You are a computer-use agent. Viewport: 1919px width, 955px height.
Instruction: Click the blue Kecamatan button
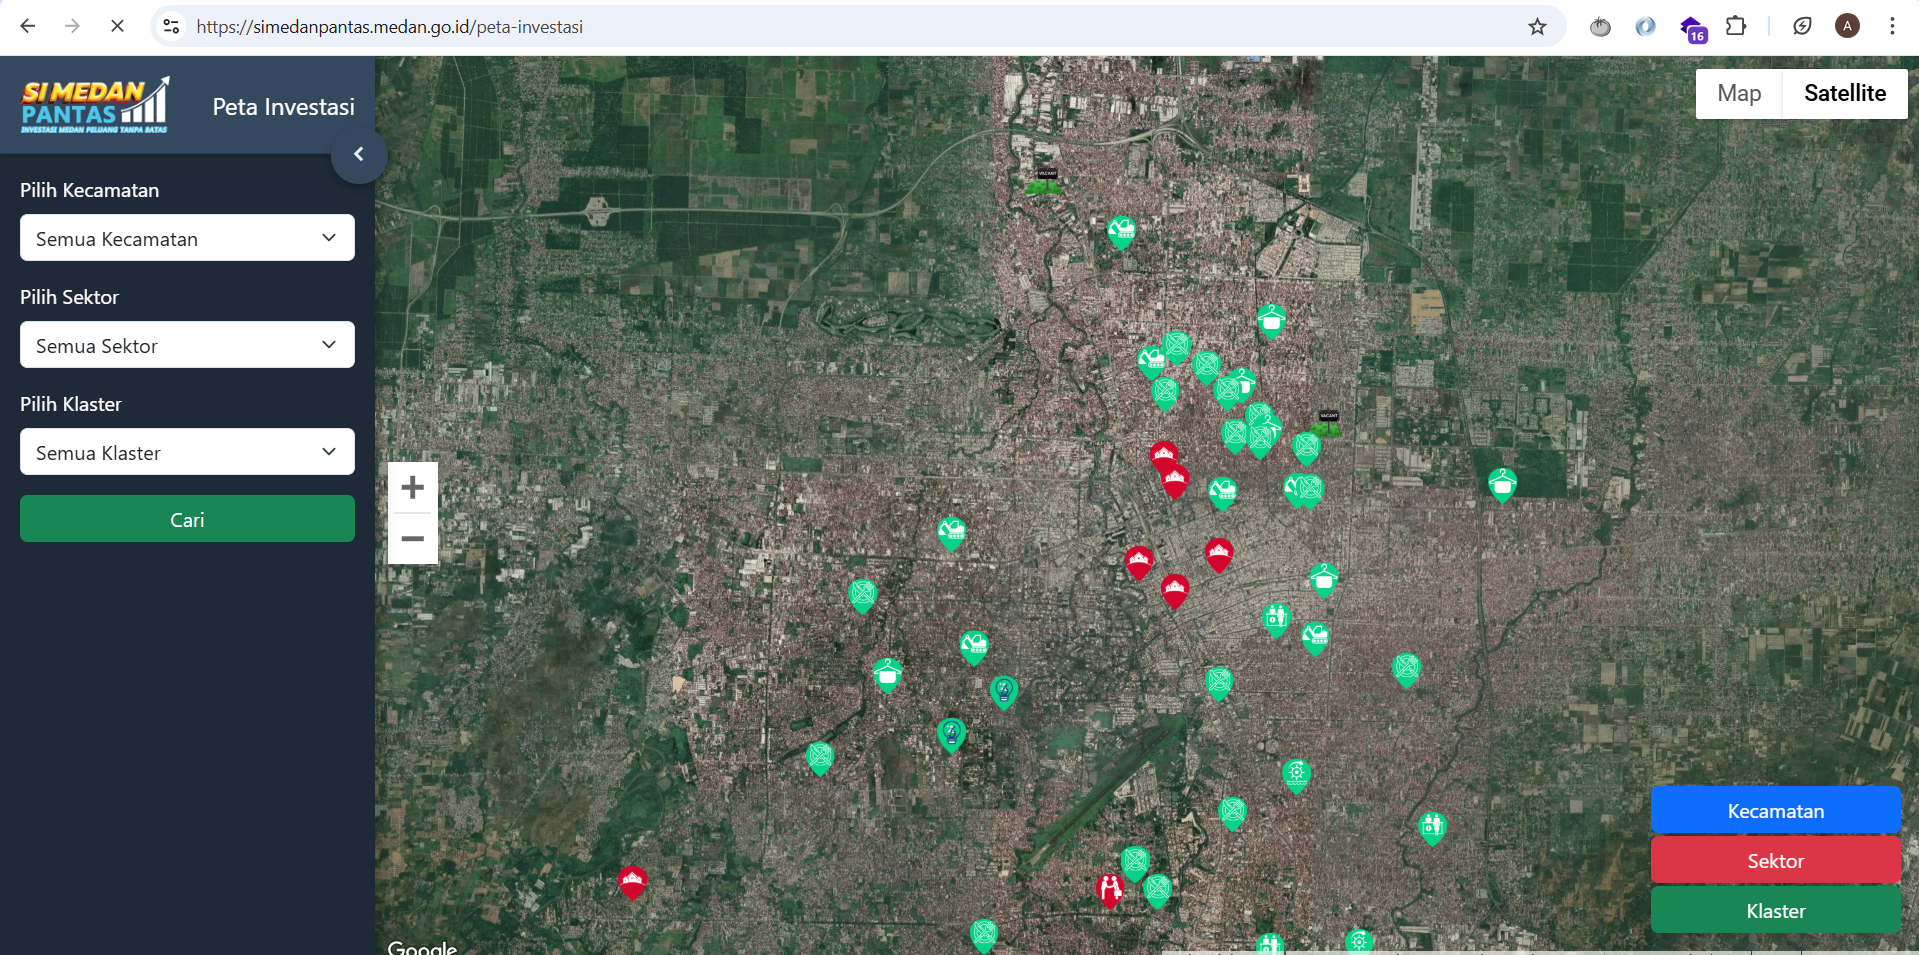(x=1775, y=811)
